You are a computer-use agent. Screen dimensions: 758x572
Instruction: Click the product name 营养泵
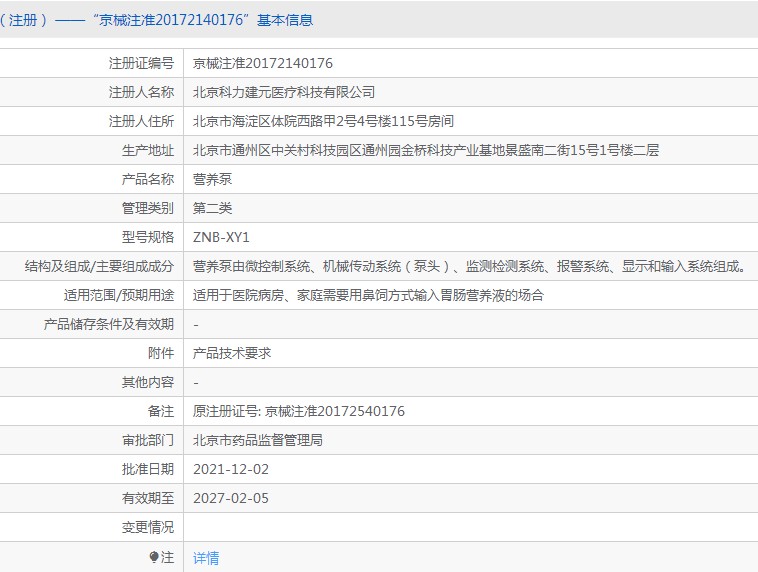[x=212, y=179]
